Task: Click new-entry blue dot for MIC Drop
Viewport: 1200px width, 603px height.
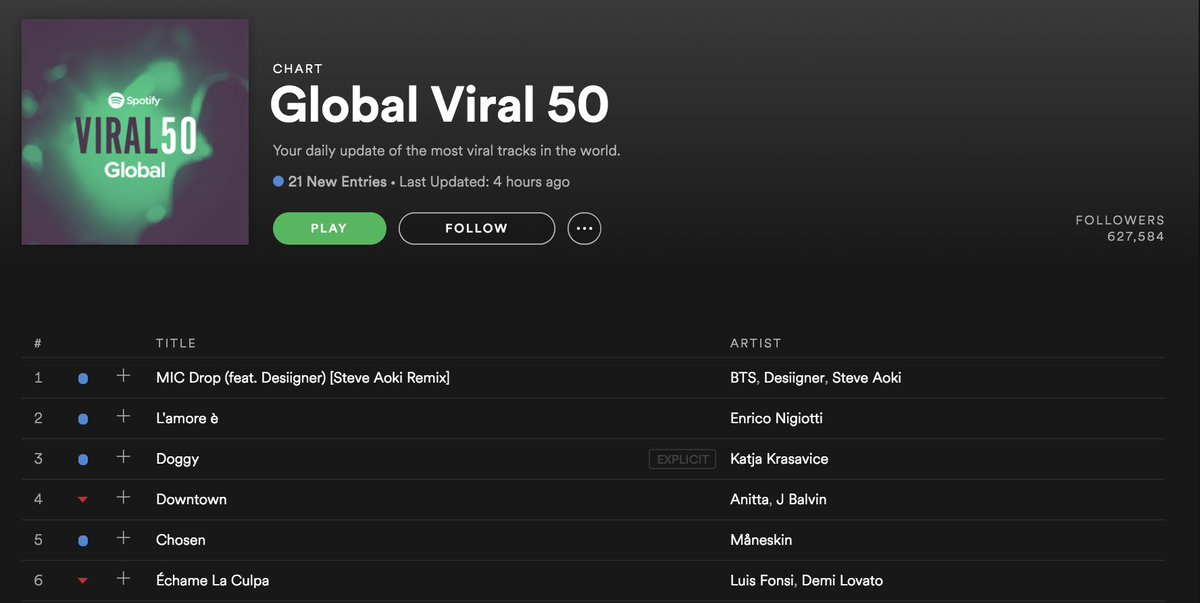Action: pyautogui.click(x=83, y=378)
